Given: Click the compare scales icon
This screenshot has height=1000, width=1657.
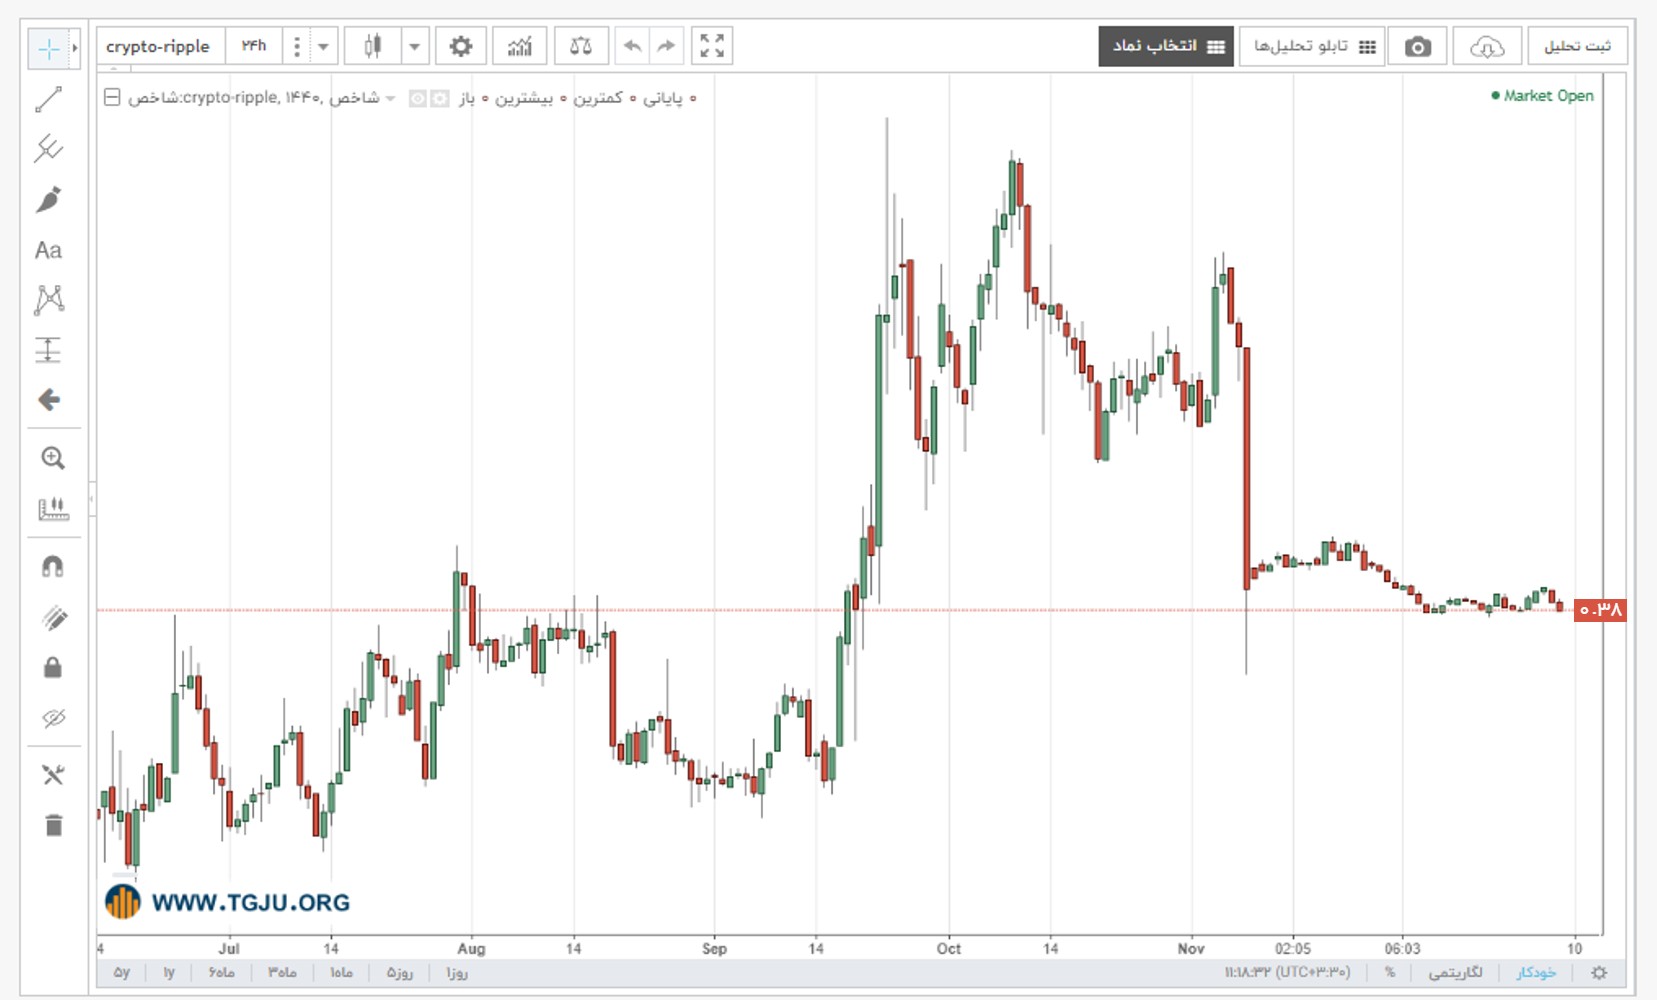Looking at the screenshot, I should tap(581, 46).
